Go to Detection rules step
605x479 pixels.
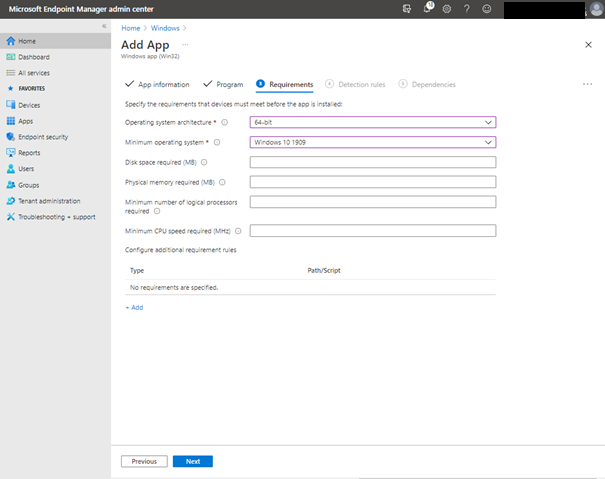point(355,84)
